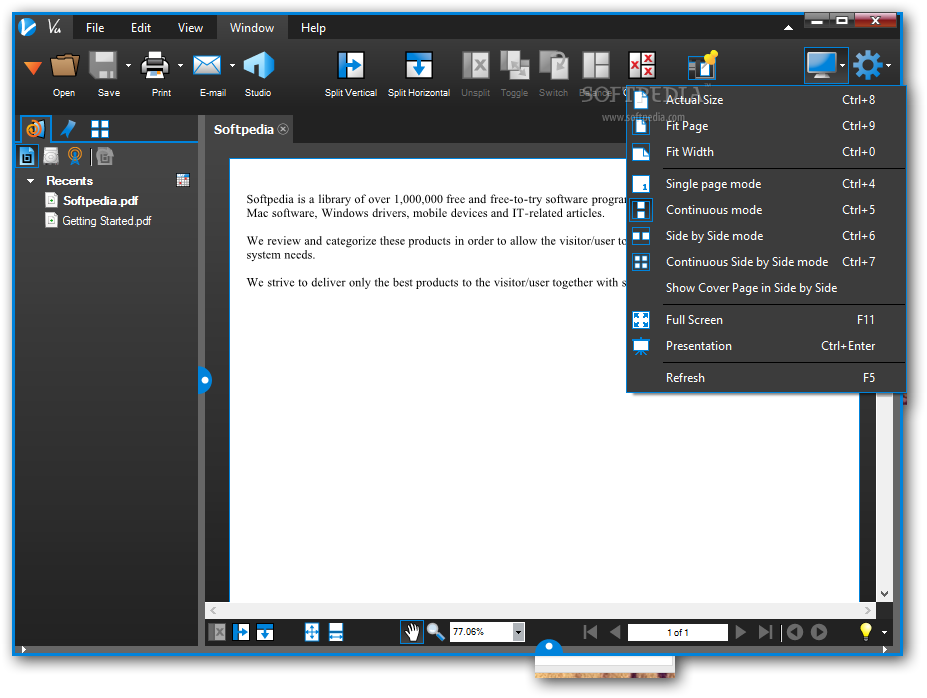Select Continuous Side by Side mode
927x698 pixels.
[766, 262]
